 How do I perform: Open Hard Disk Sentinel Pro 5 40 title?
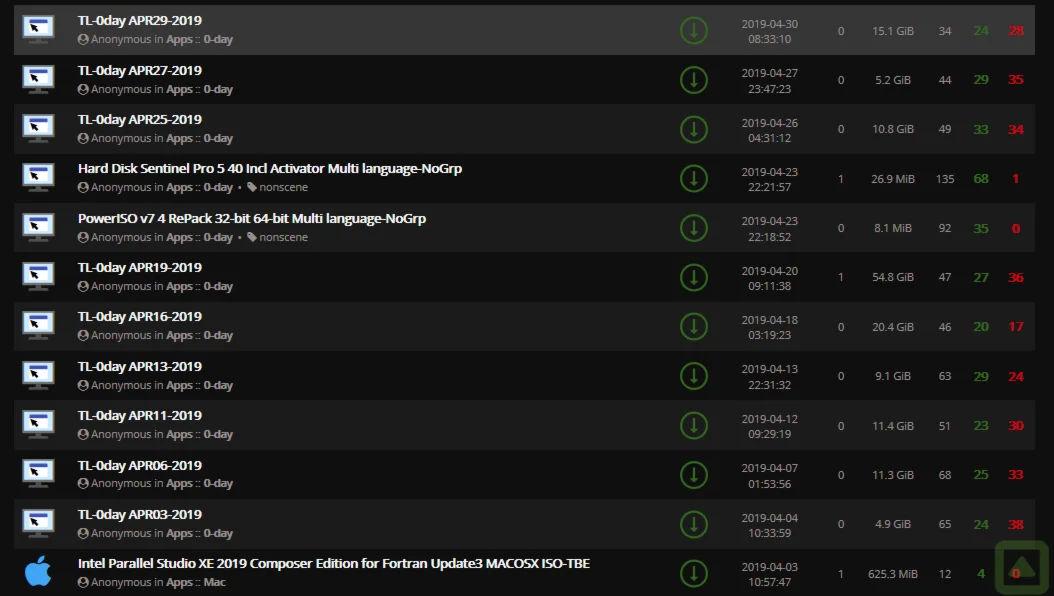coord(270,169)
